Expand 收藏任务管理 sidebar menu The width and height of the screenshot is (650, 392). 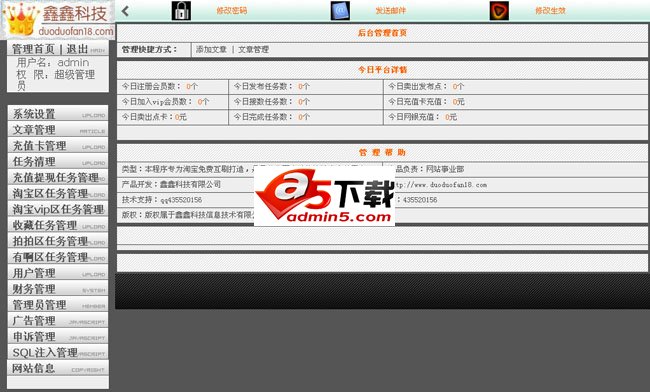(x=58, y=225)
